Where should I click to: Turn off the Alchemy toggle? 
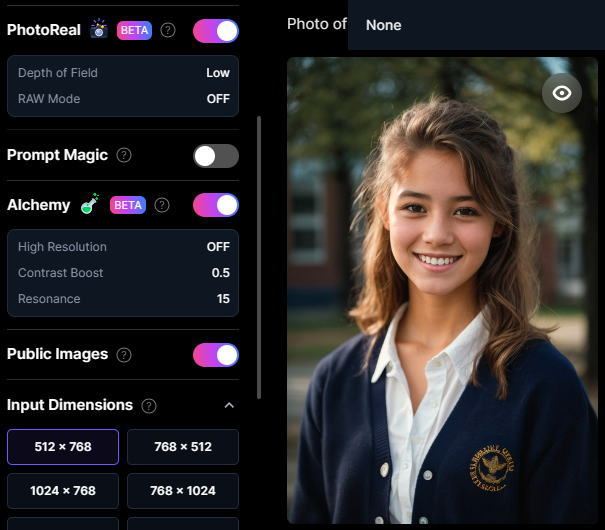(216, 205)
